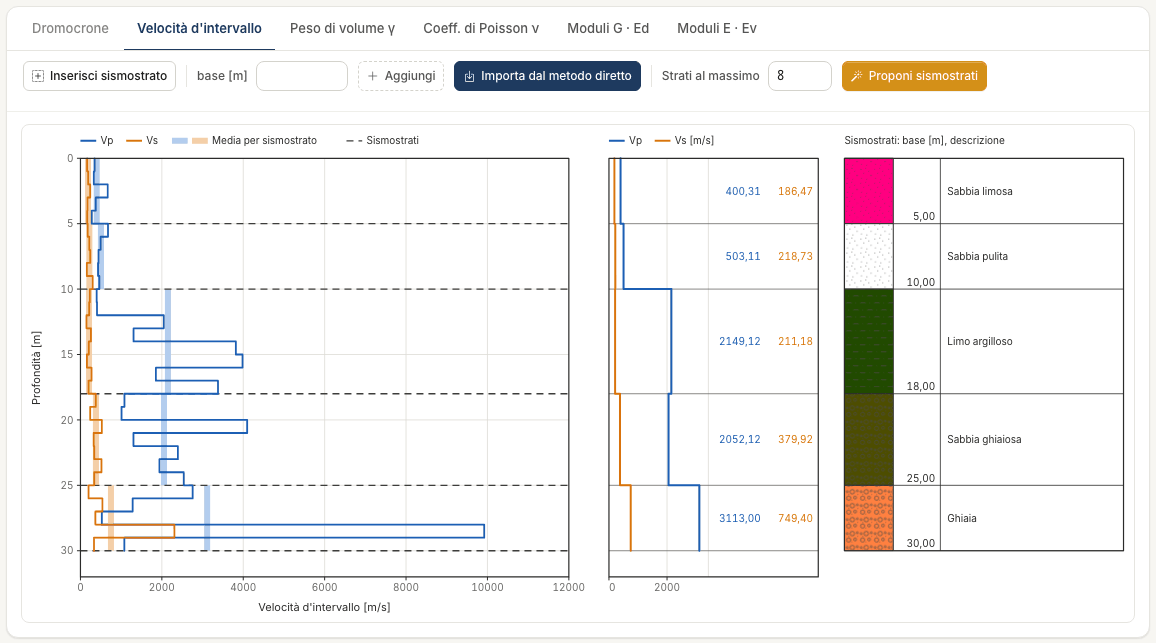Select the Sabbia pulita description
The image size is (1156, 643).
[977, 256]
